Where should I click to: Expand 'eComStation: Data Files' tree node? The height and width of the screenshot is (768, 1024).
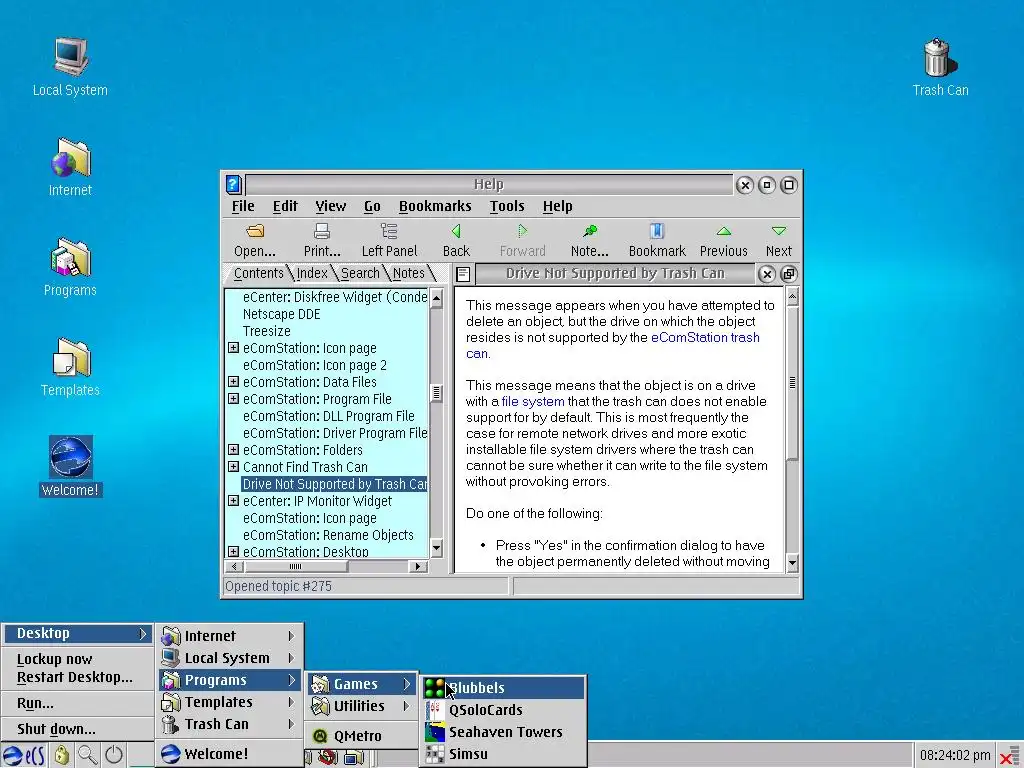click(233, 382)
